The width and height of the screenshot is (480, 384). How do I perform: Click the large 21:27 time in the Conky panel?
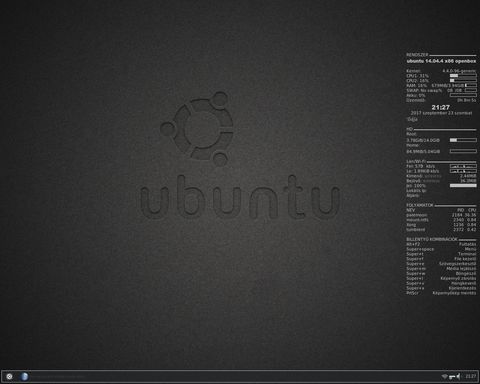440,107
